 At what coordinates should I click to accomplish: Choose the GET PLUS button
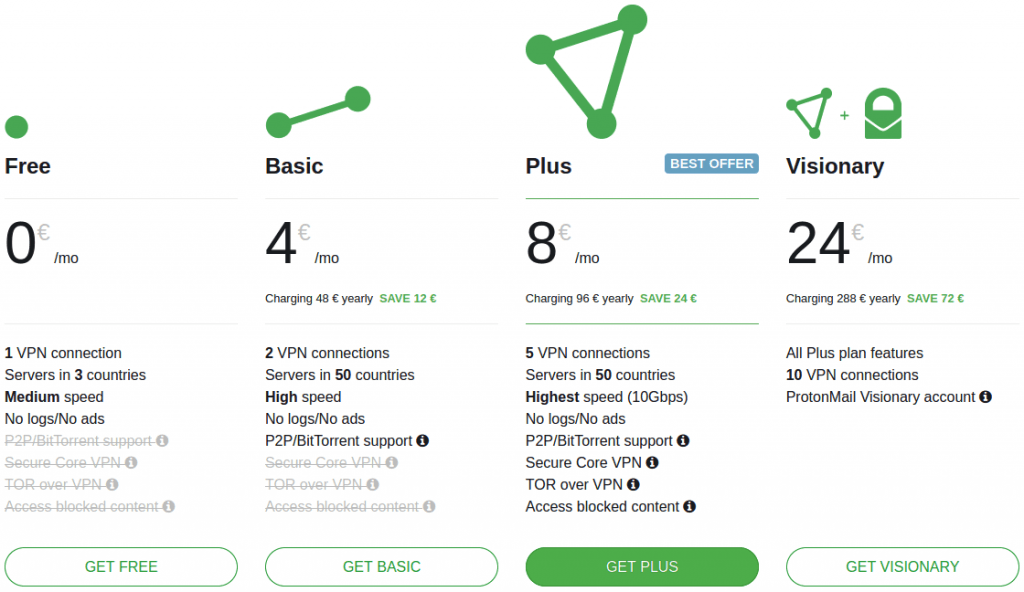click(x=642, y=567)
